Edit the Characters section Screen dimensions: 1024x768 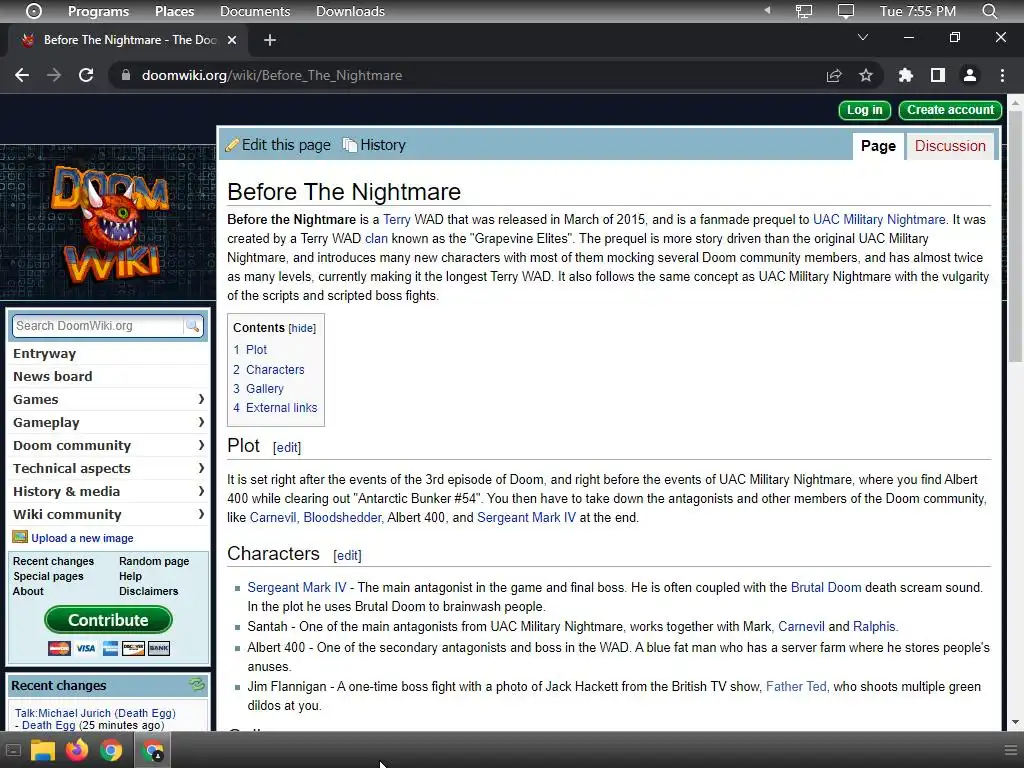coord(347,555)
